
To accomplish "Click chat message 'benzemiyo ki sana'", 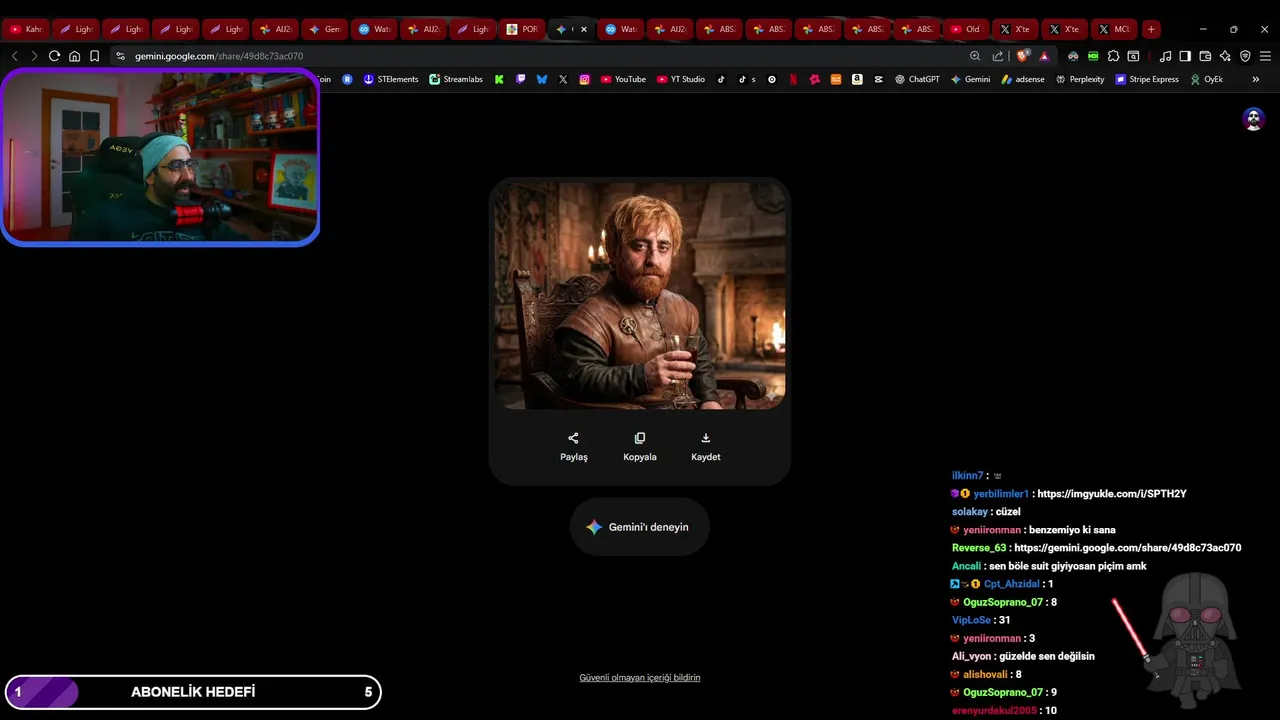I will tap(1072, 530).
